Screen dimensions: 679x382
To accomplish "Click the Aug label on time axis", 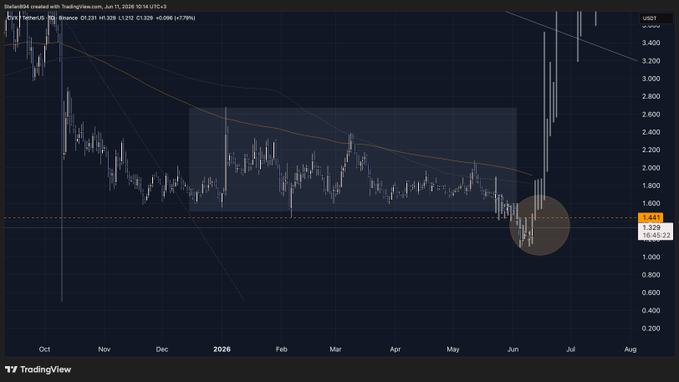I will 630,349.
